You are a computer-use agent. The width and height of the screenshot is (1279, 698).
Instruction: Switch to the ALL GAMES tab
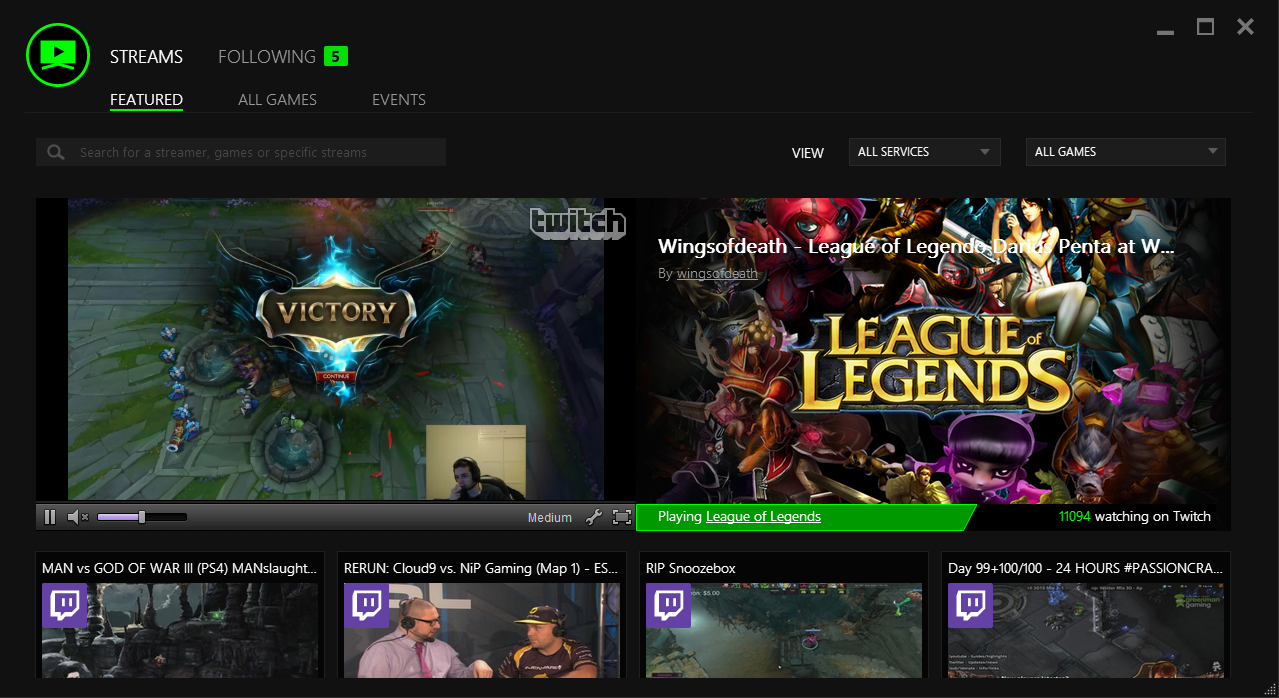(x=277, y=99)
